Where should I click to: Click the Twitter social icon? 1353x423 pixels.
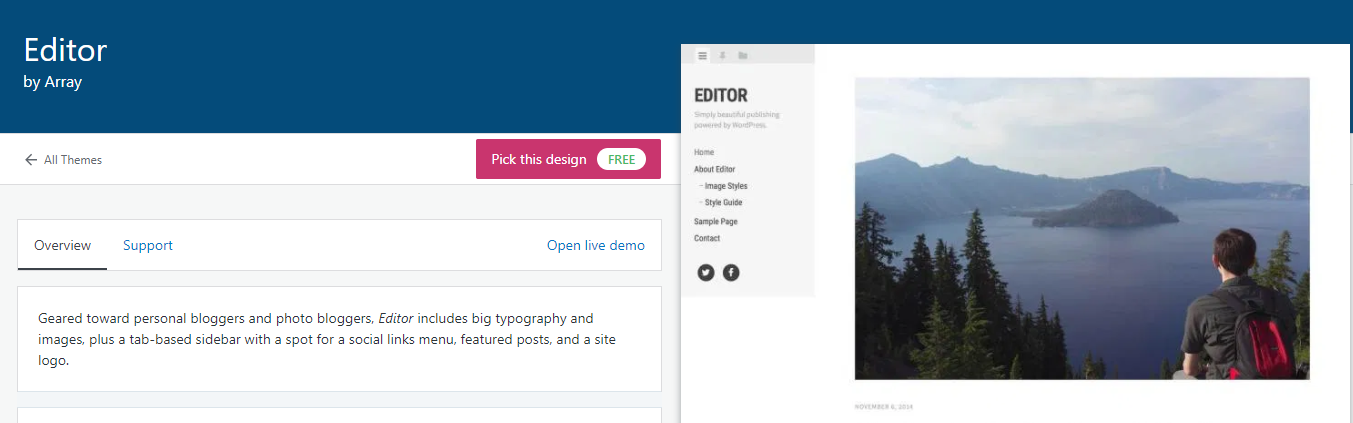pos(706,272)
